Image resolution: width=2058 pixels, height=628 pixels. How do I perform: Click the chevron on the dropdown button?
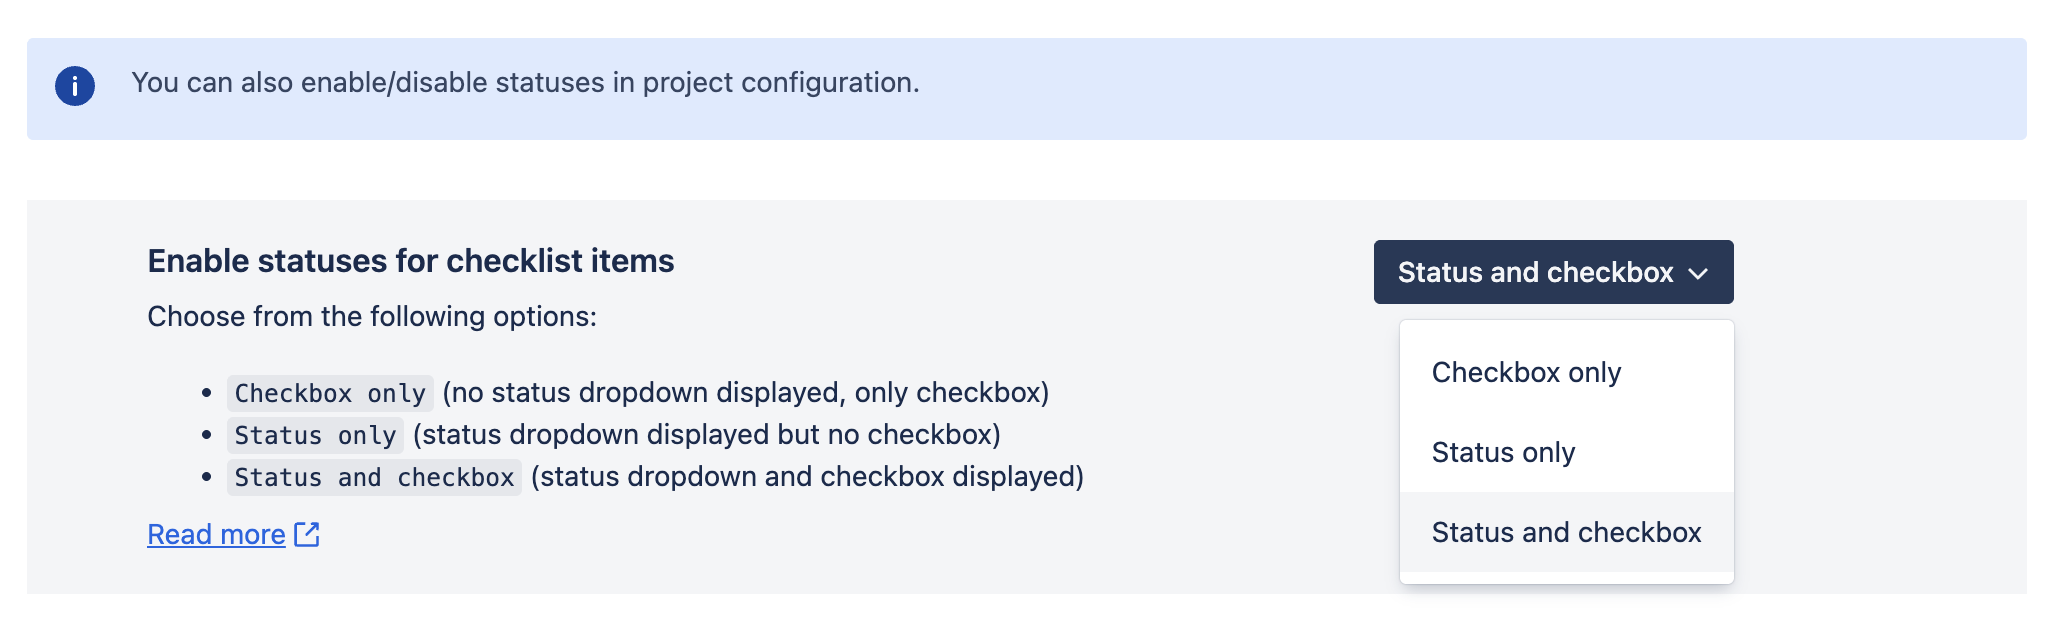1698,273
